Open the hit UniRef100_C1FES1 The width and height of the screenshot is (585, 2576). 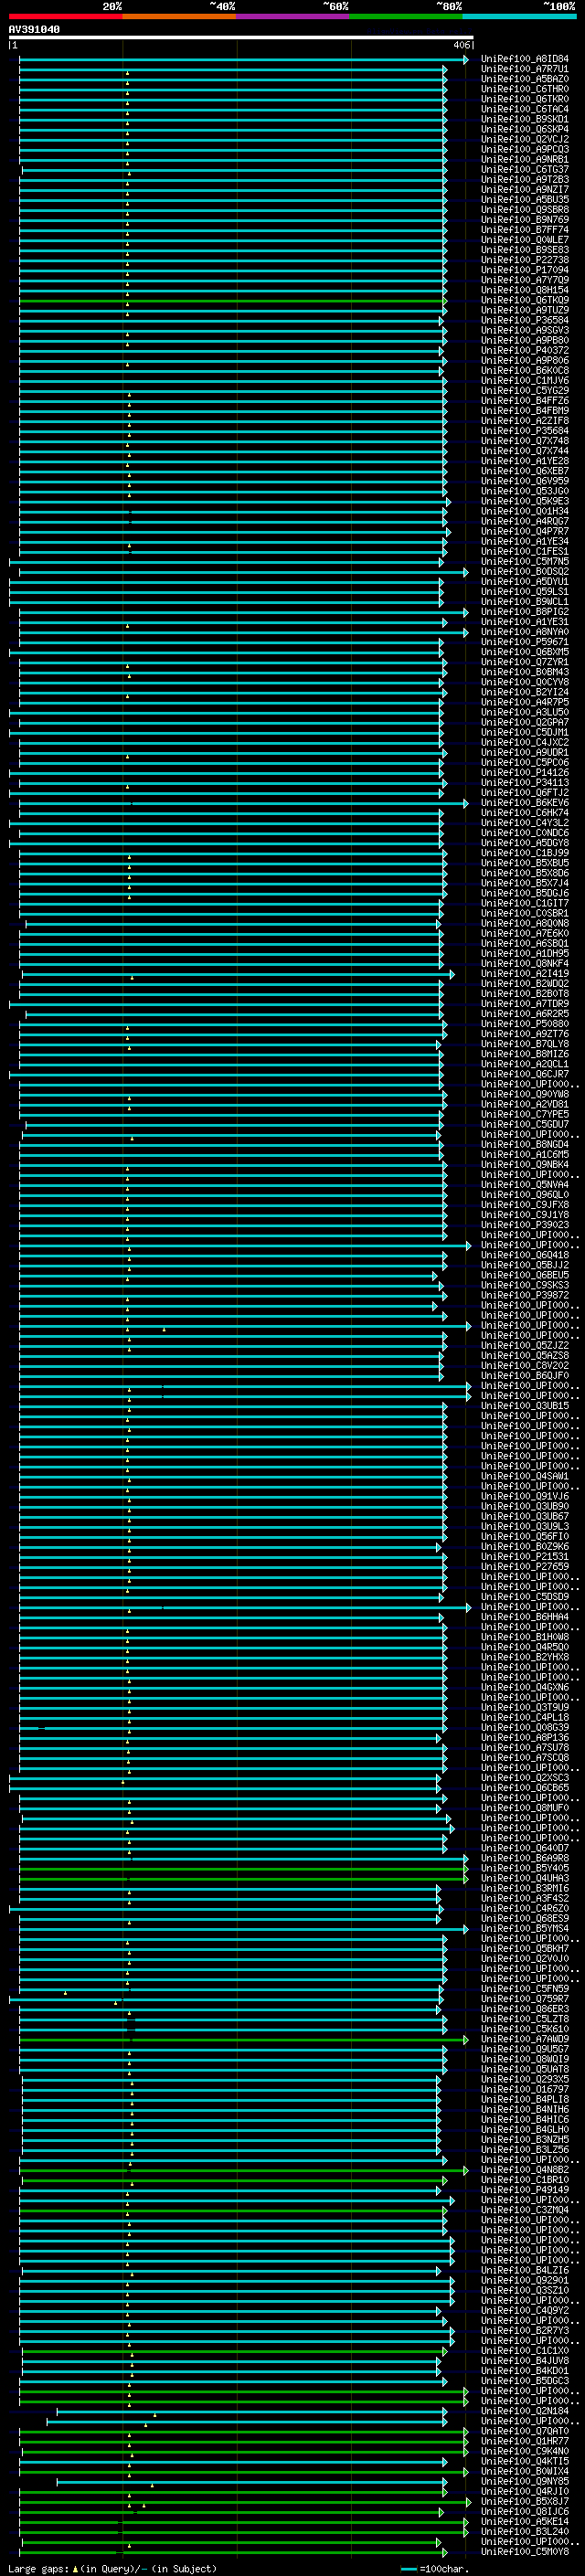click(x=525, y=551)
